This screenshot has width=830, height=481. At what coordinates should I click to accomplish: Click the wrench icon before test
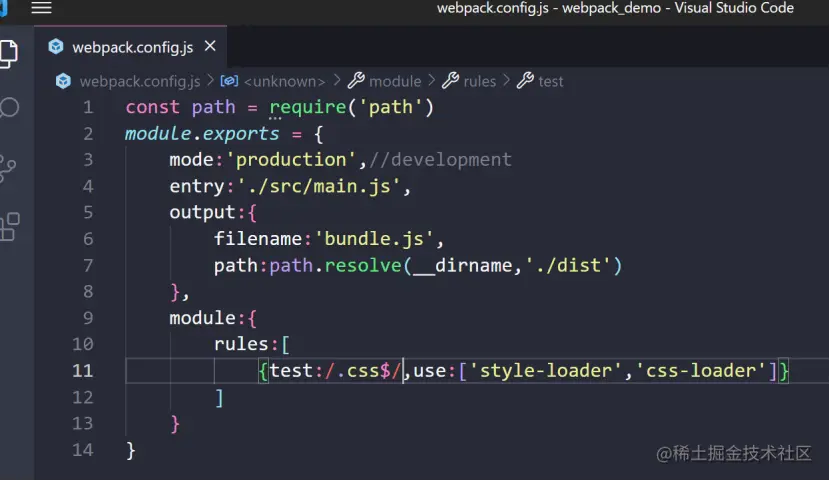coord(525,80)
